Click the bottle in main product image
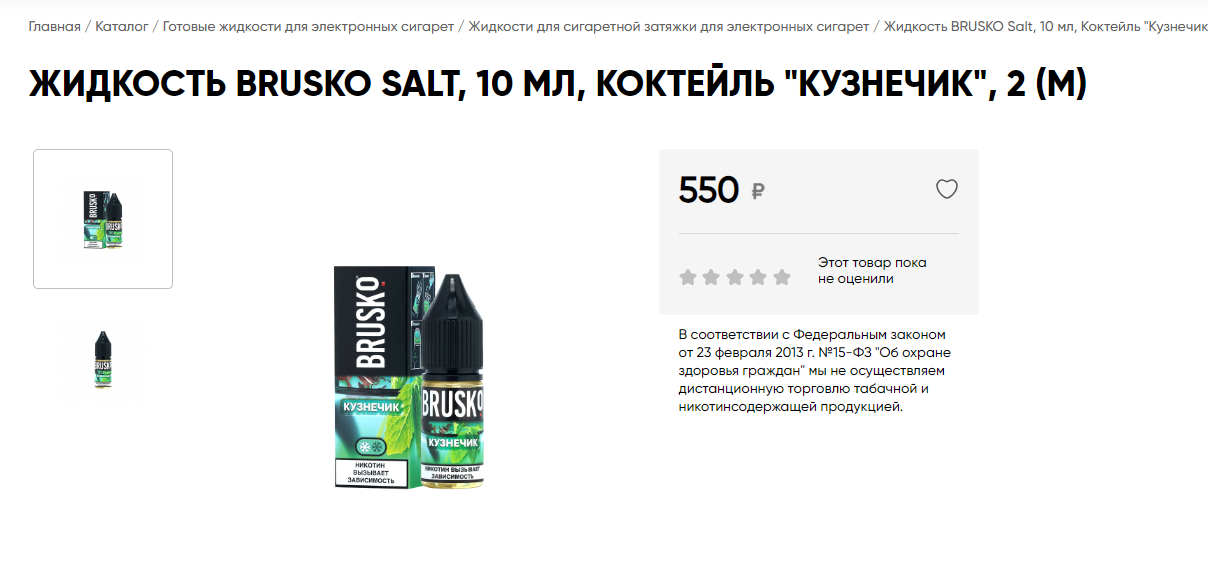The image size is (1208, 577). click(x=451, y=382)
